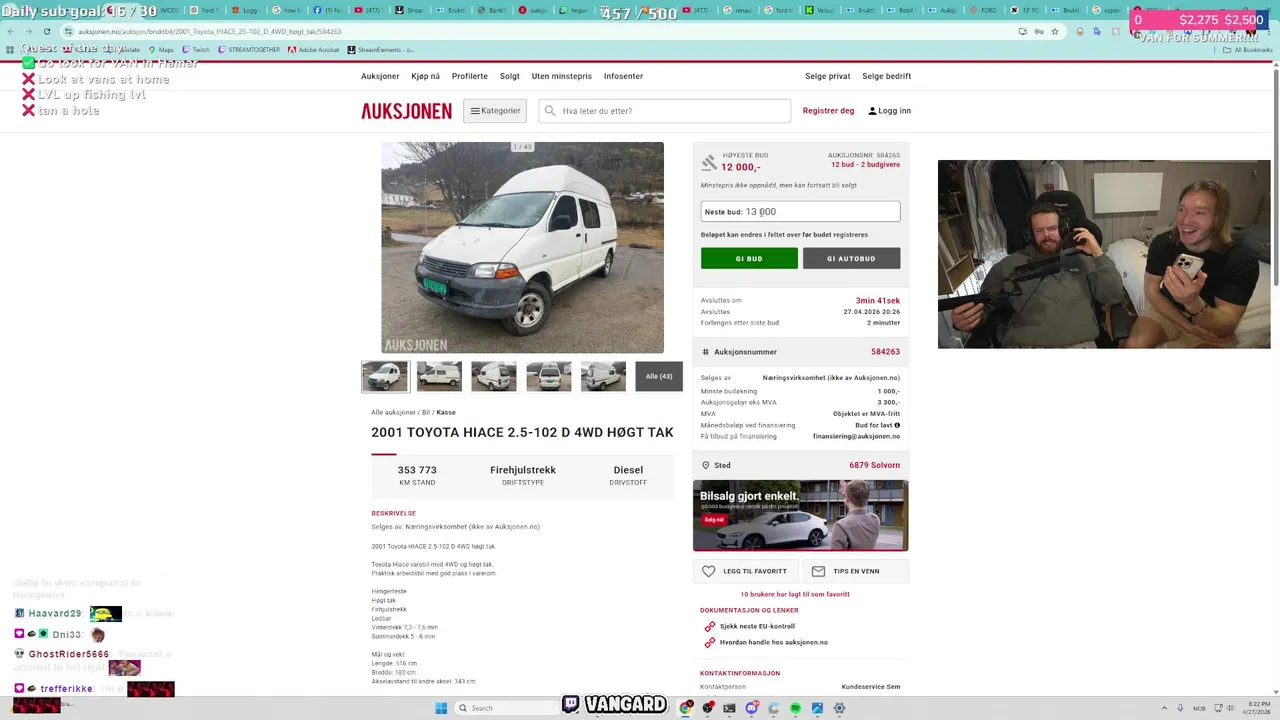The height and width of the screenshot is (720, 1280).
Task: Open the Selge privat link
Action: pyautogui.click(x=828, y=76)
